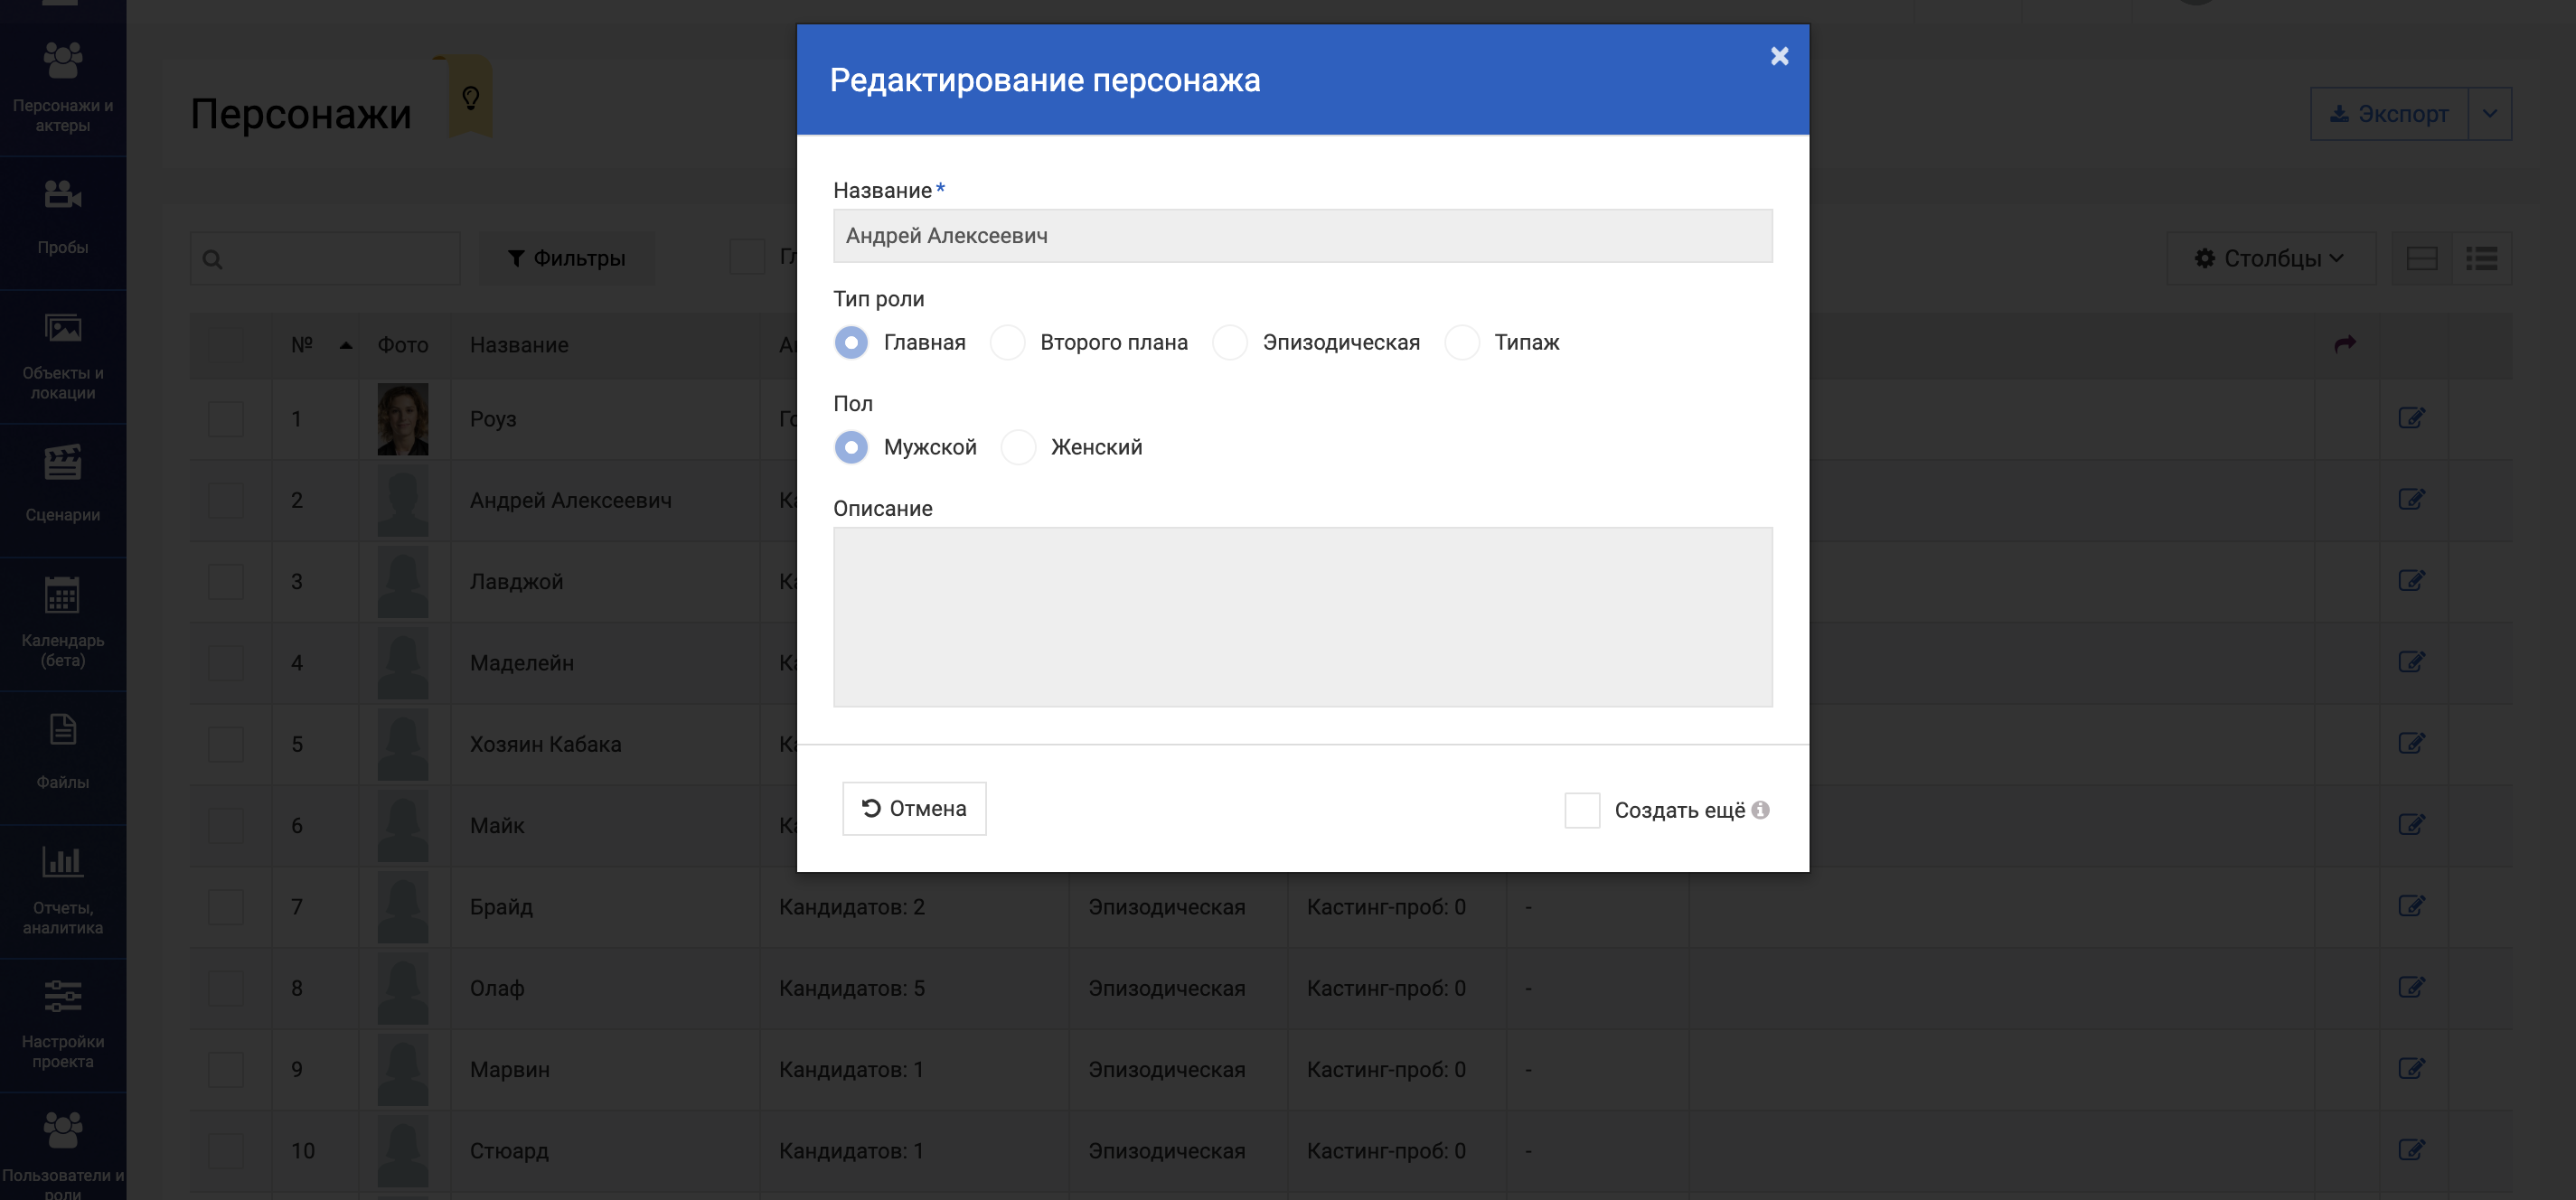The image size is (2576, 1200).
Task: Click the share arrow icon in table header
Action: click(x=2345, y=344)
